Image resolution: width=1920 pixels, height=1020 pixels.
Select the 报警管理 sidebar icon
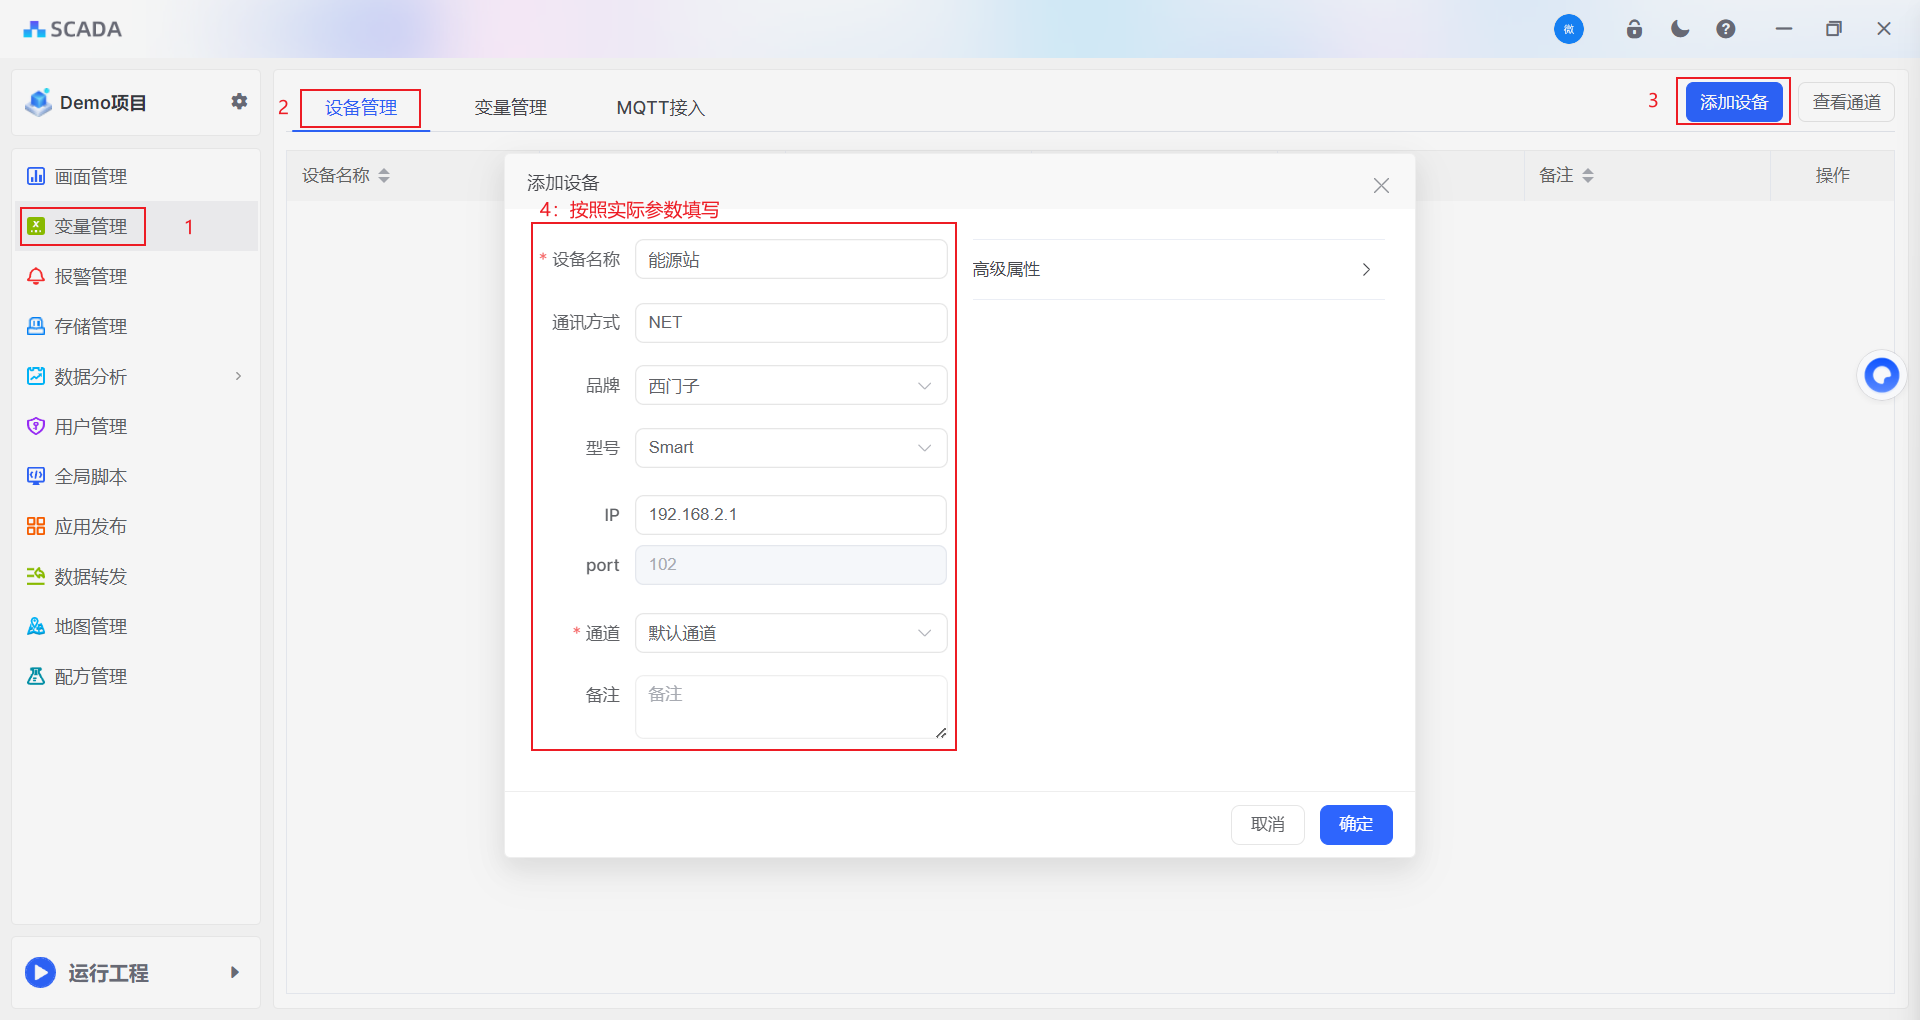click(x=36, y=276)
